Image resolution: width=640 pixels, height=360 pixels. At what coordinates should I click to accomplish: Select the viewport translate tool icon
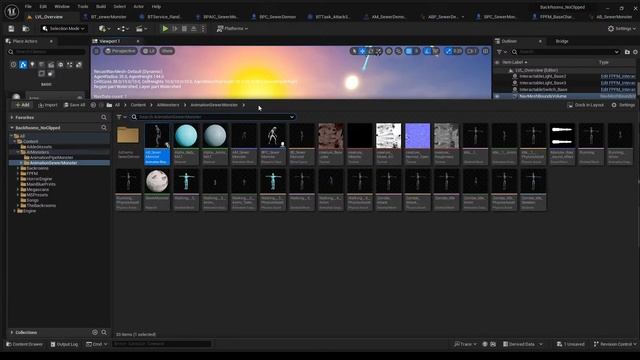point(362,51)
